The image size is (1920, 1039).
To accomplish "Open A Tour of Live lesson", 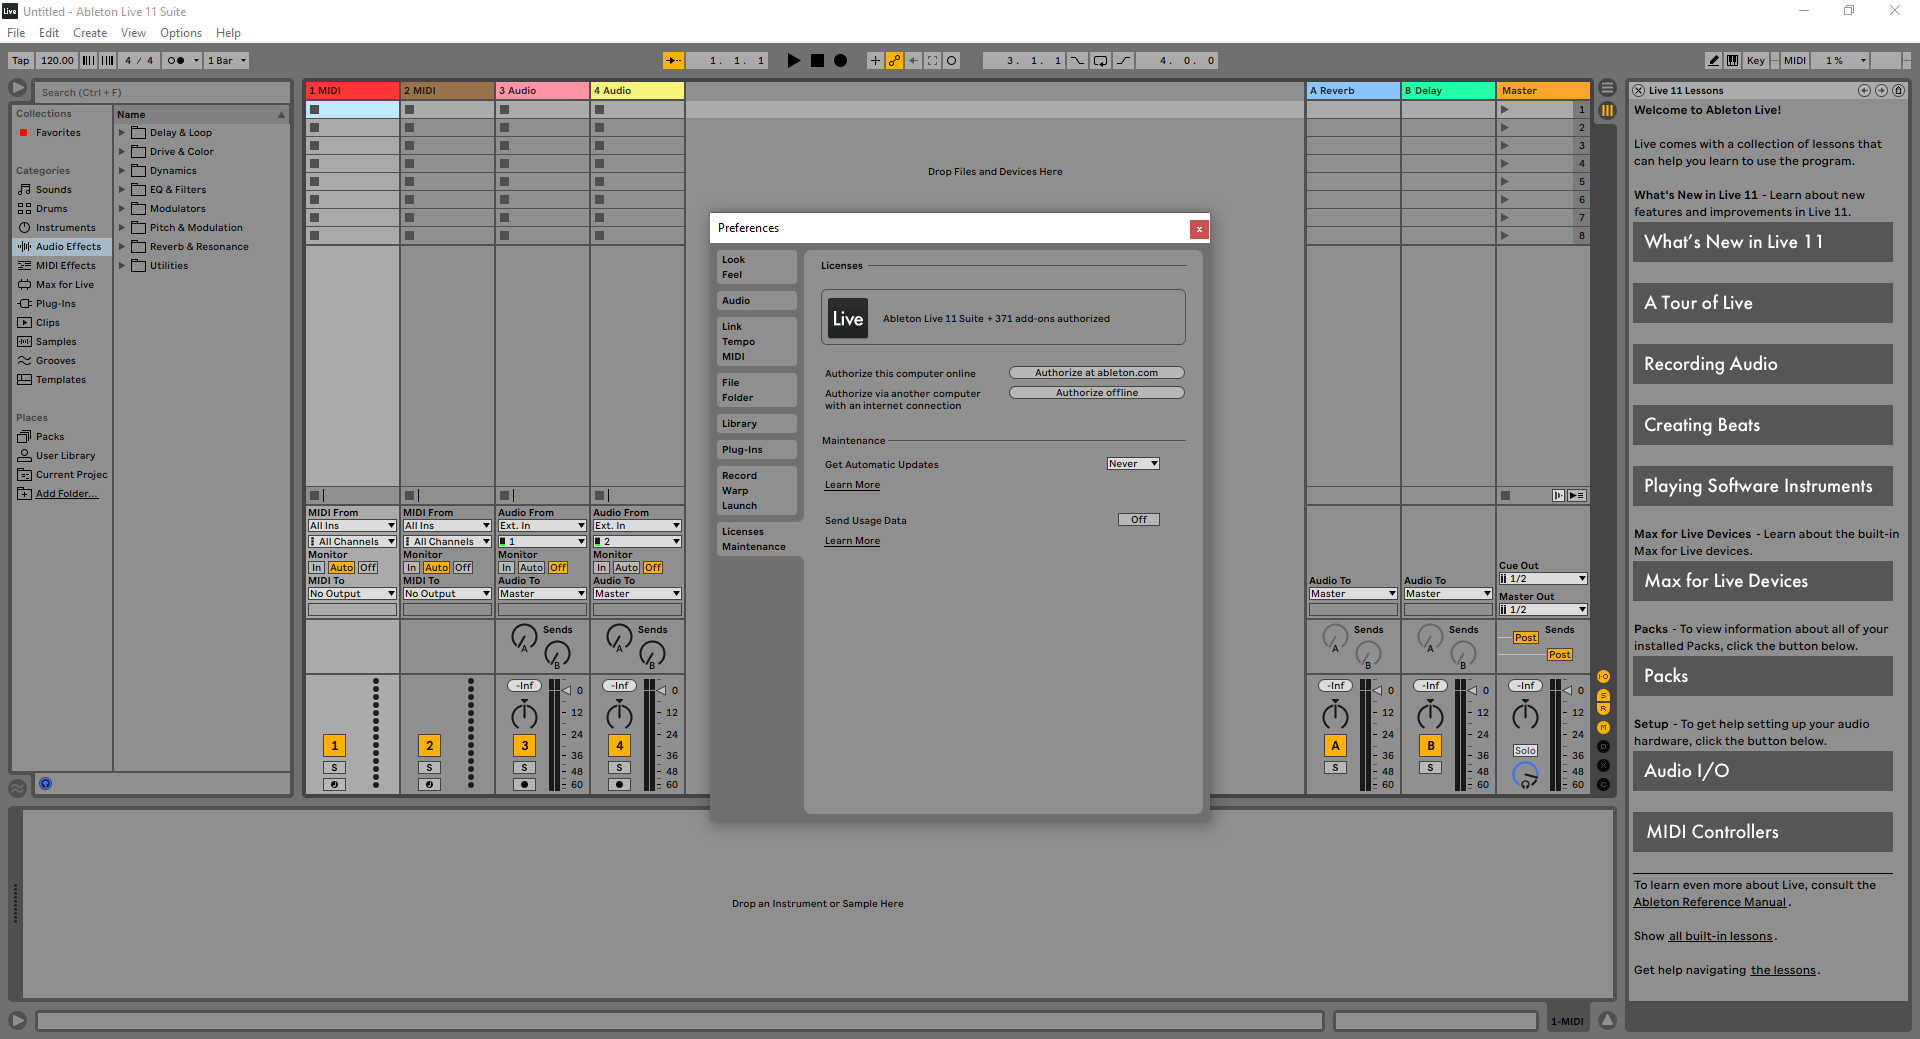I will 1762,303.
